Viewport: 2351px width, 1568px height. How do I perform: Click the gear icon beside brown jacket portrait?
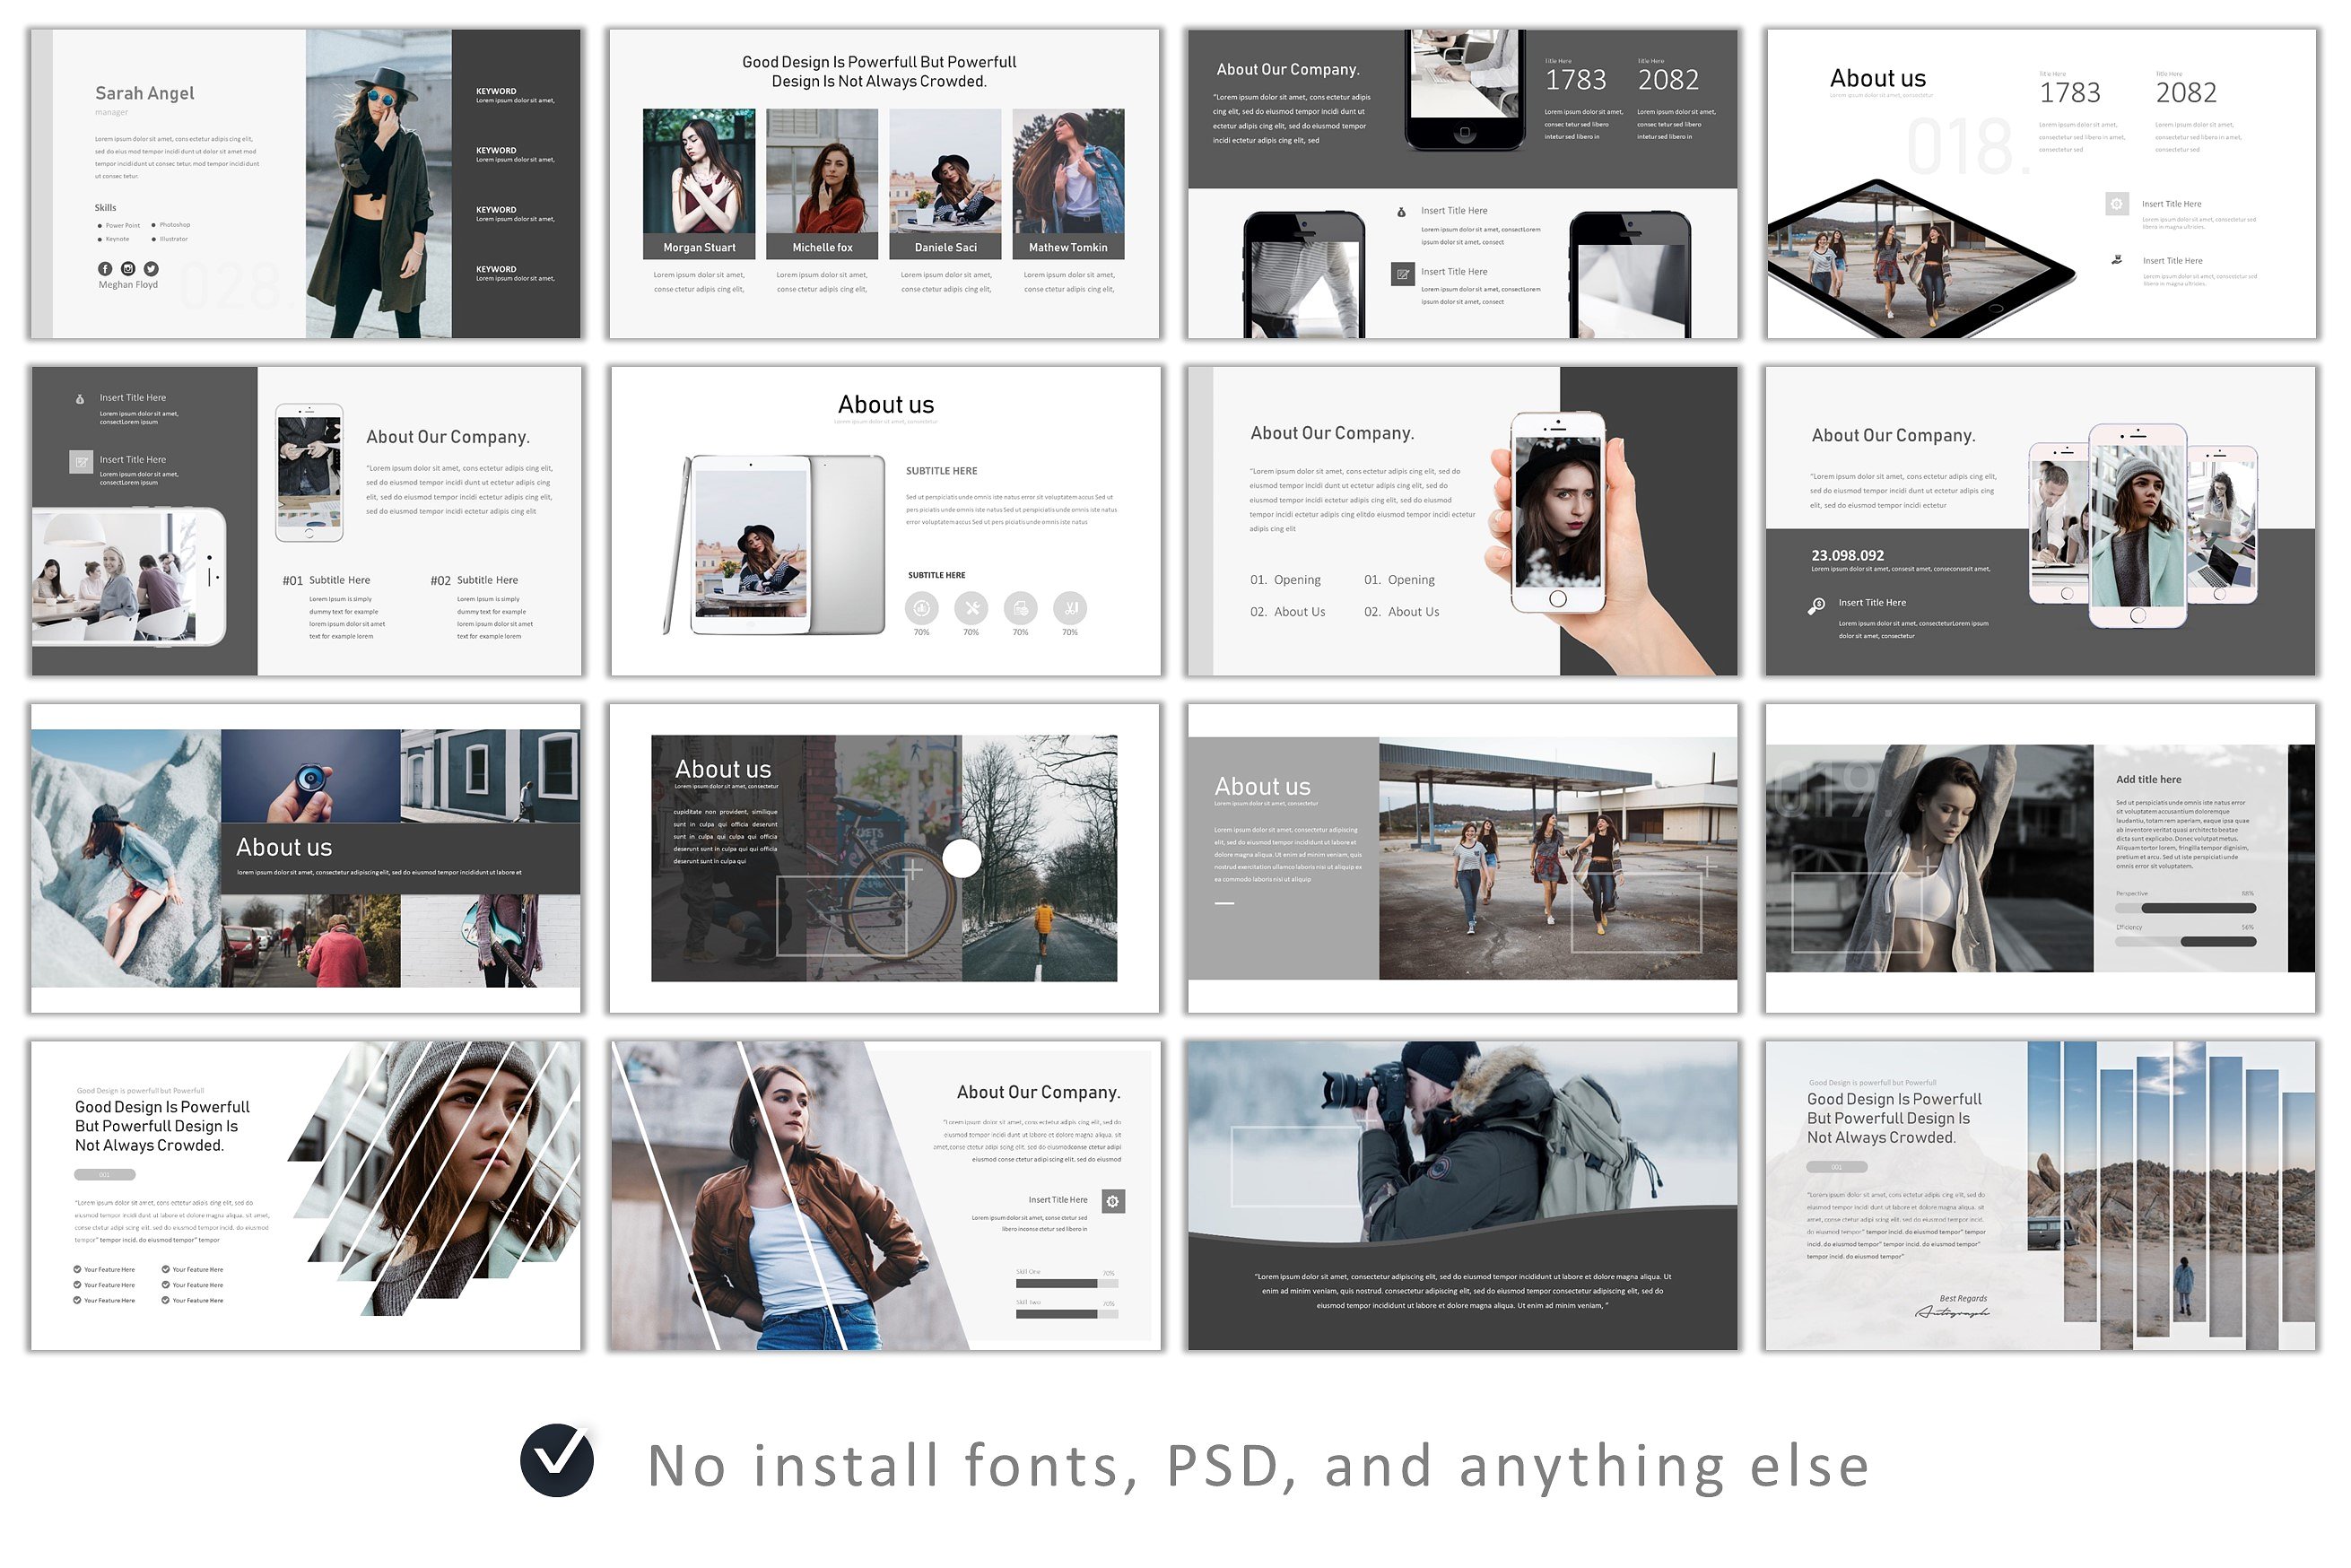[x=1113, y=1201]
